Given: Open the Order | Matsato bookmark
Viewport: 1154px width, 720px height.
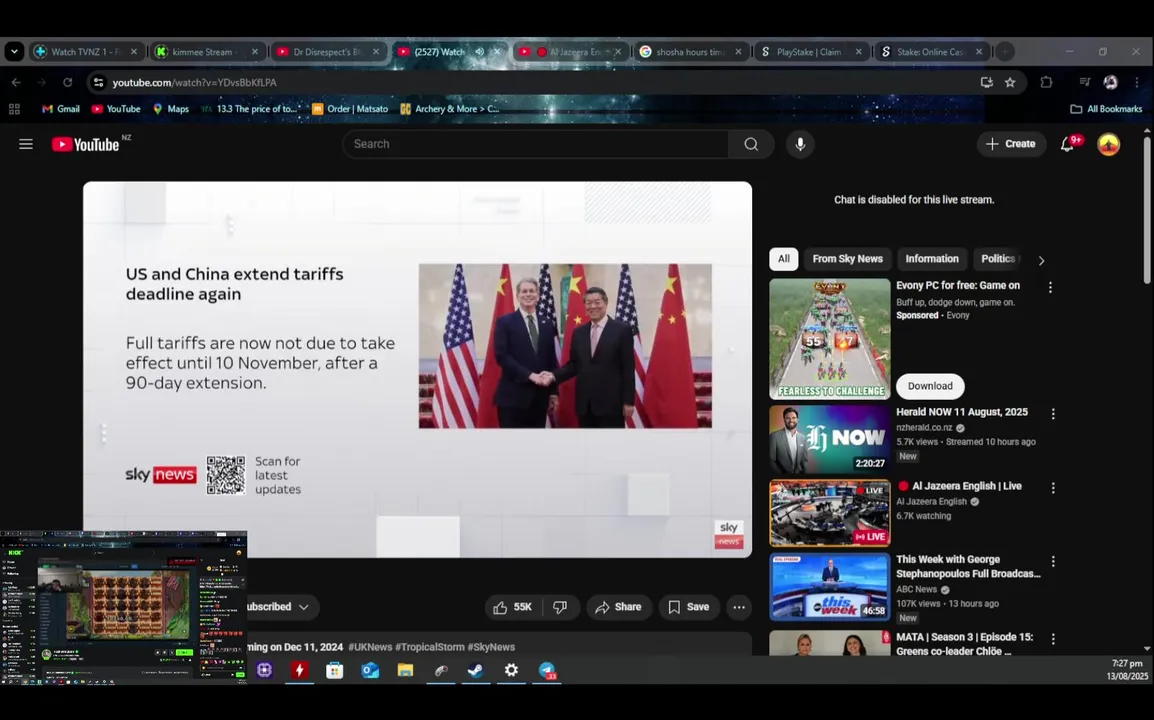Looking at the screenshot, I should (350, 109).
